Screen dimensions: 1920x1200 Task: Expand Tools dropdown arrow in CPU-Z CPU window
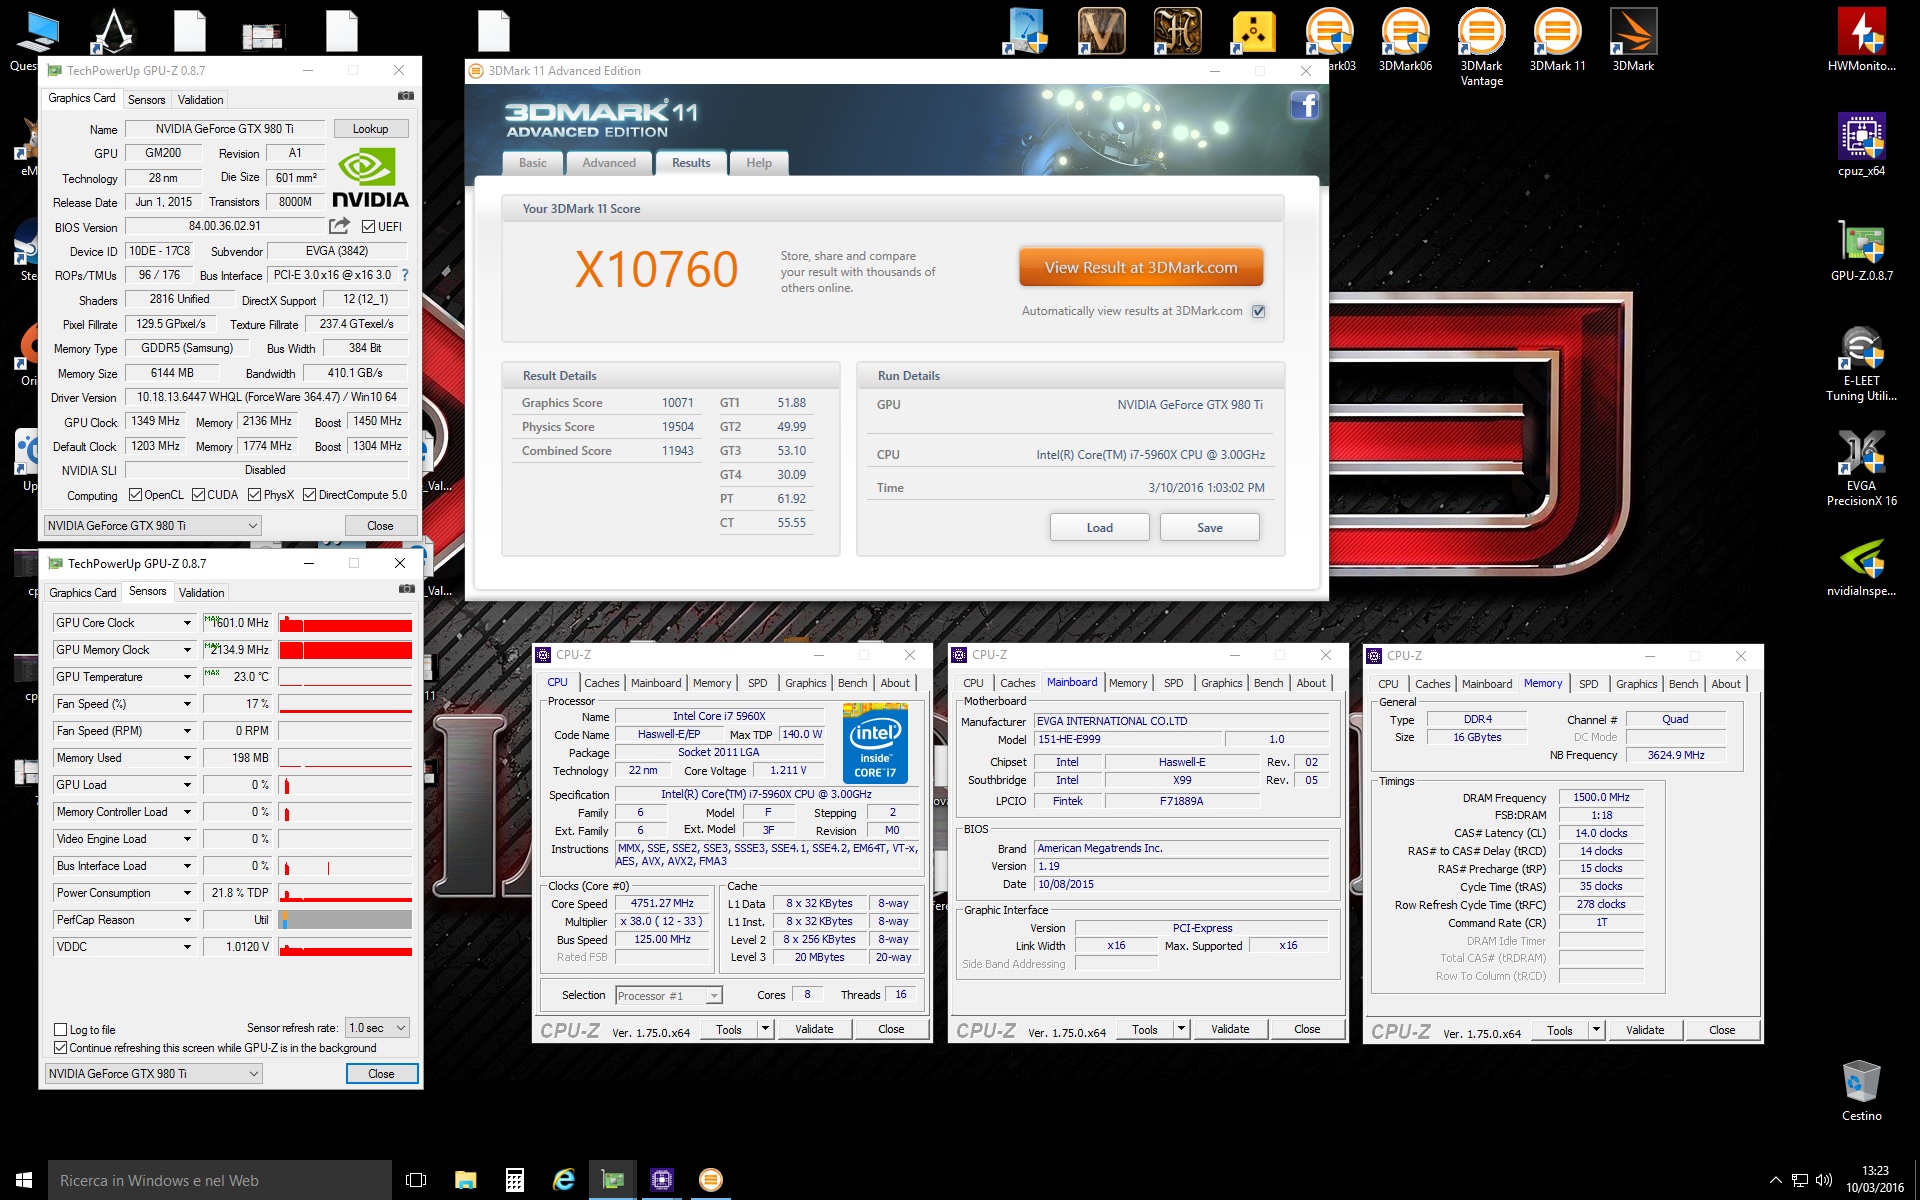tap(765, 1029)
